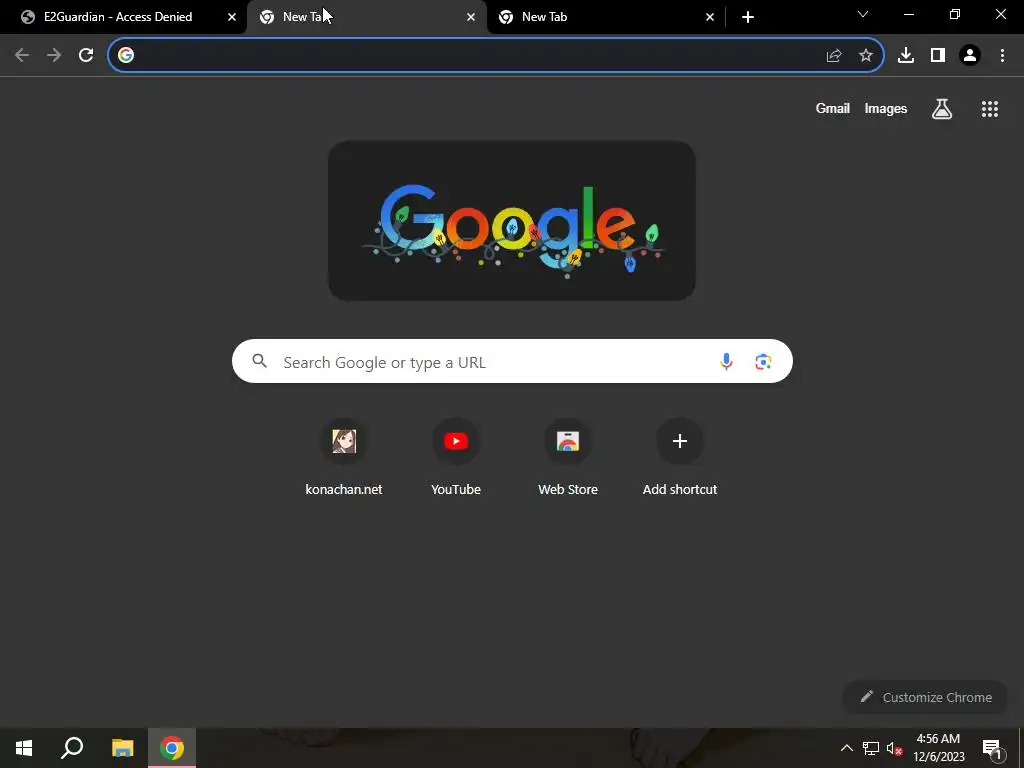Open Windows taskbar search
The image size is (1024, 768).
[72, 748]
